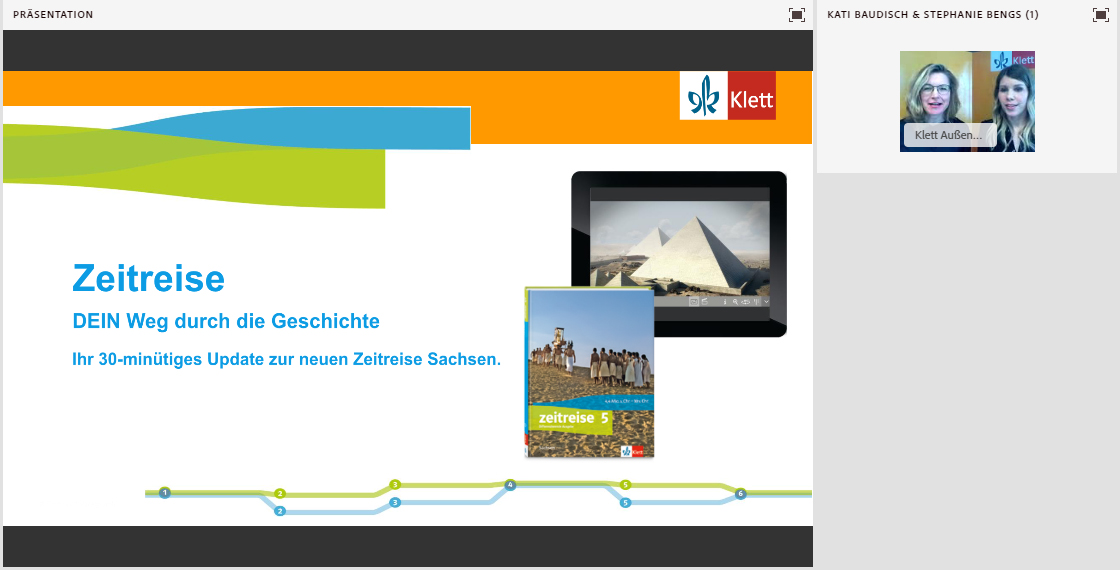Click the 'PRÄSENTATION' panel title
The image size is (1120, 570).
(x=53, y=14)
